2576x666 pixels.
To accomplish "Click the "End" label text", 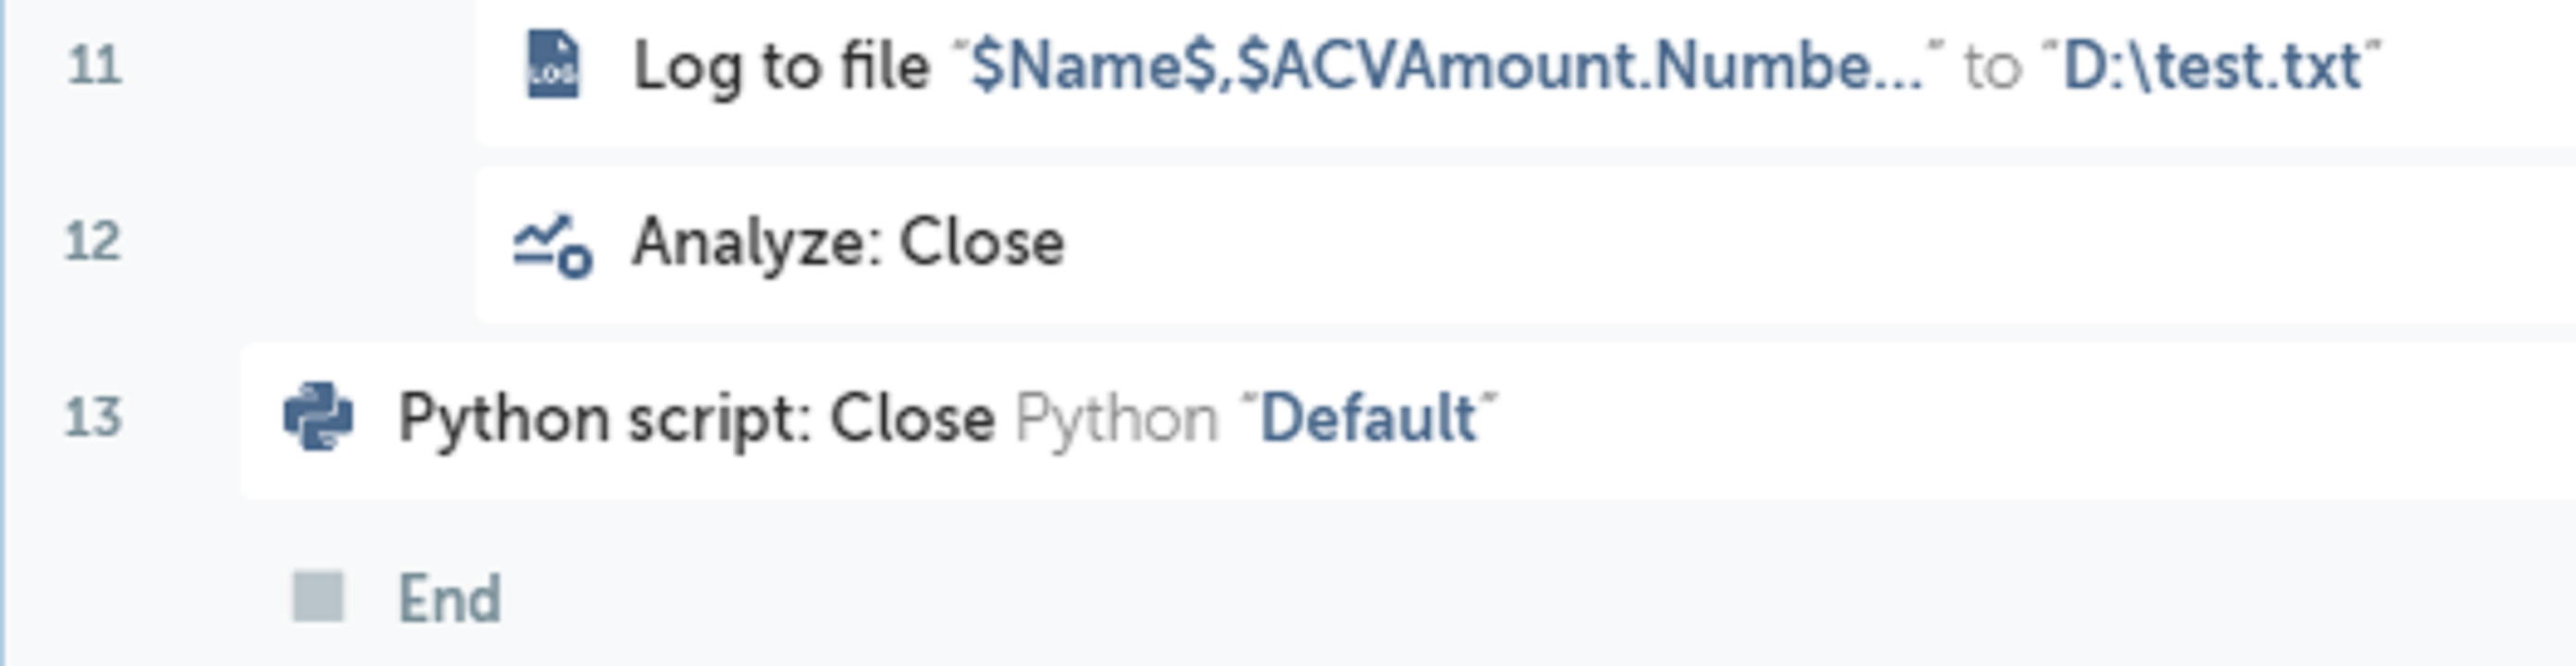I will pyautogui.click(x=449, y=599).
